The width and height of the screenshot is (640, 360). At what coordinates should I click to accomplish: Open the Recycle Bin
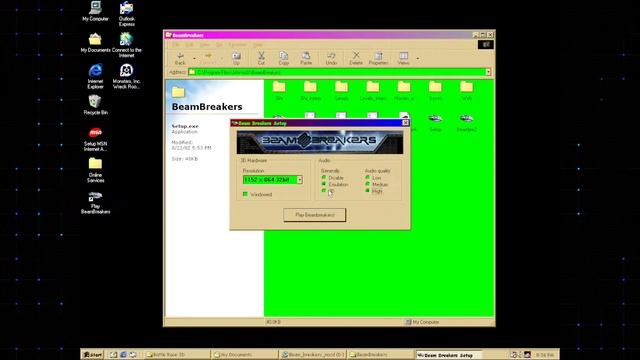point(96,105)
